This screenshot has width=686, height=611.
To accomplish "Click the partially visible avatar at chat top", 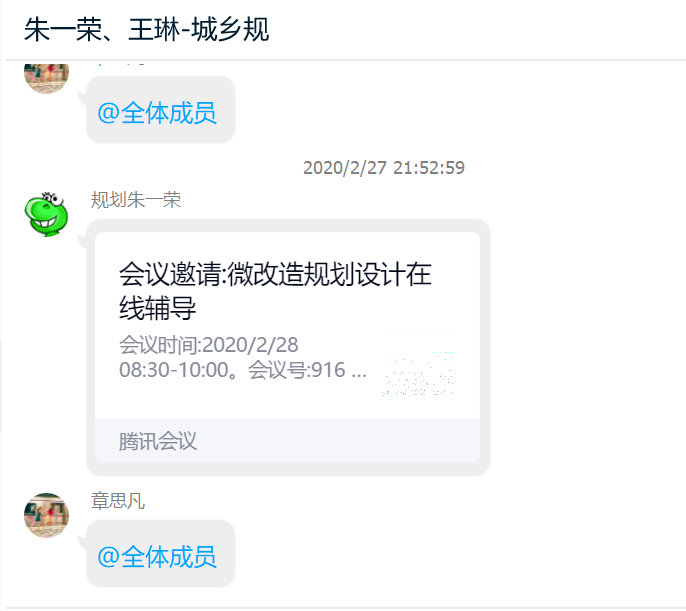I will 46,78.
